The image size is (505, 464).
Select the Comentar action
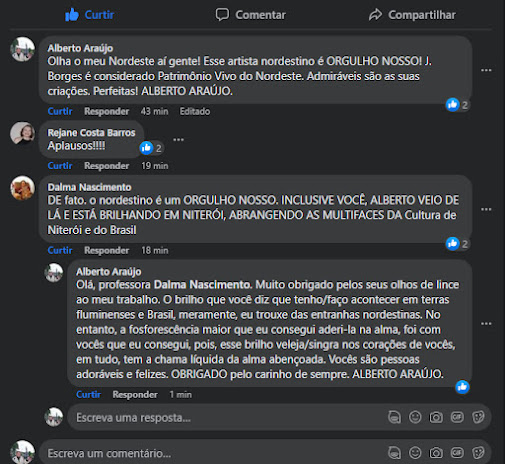click(x=251, y=15)
